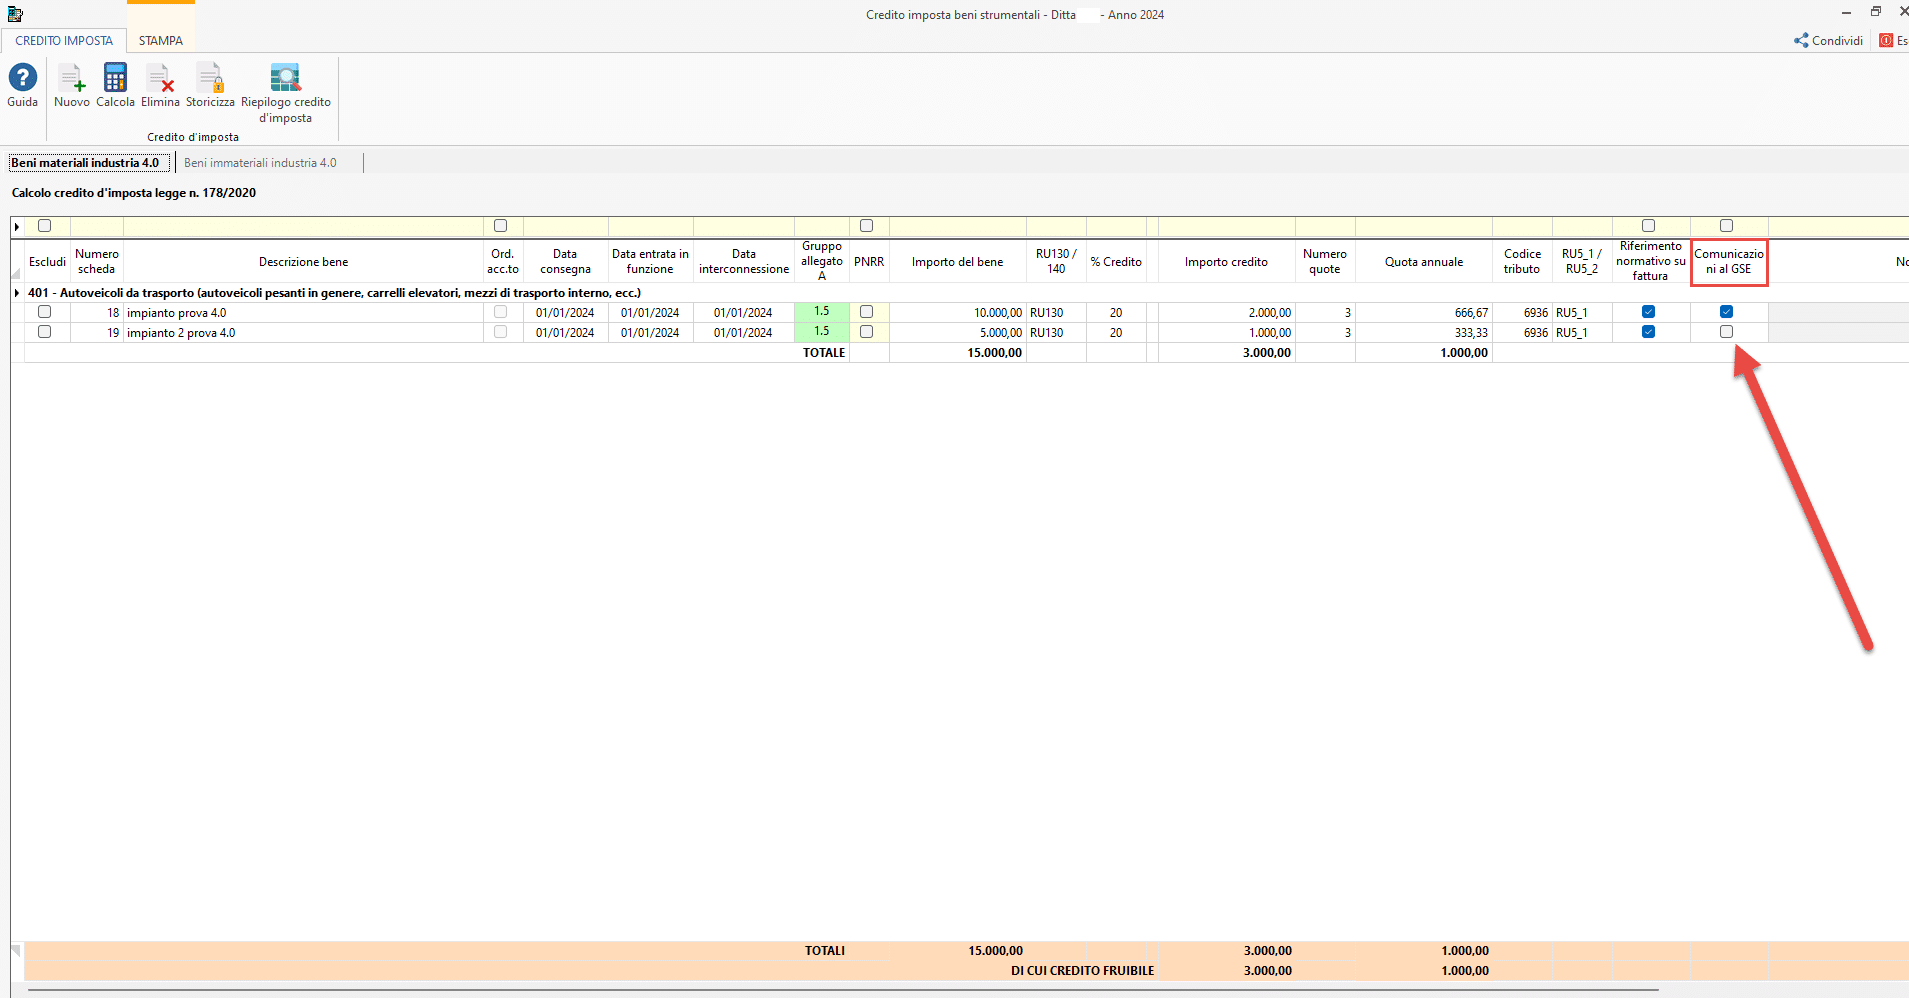
Task: Click the Storicizza archive icon
Action: coord(210,78)
